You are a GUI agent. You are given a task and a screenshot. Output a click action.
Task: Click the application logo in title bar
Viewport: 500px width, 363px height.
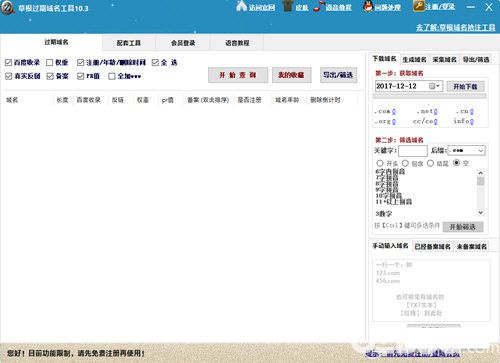[x=7, y=8]
